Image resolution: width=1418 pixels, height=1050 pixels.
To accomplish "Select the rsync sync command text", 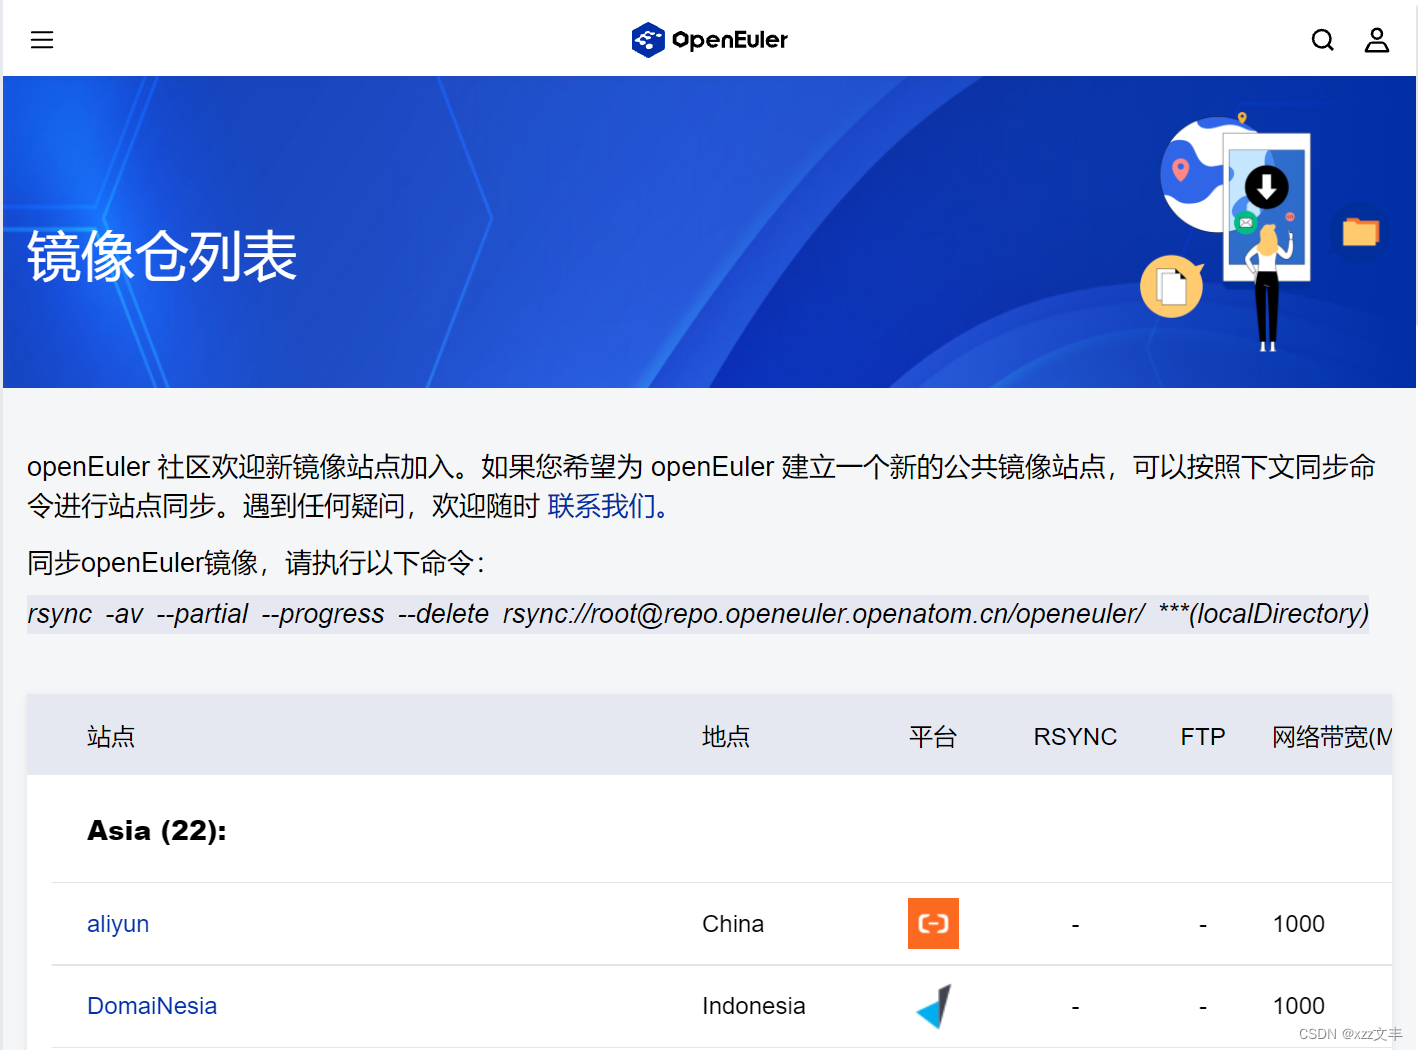I will (x=698, y=613).
